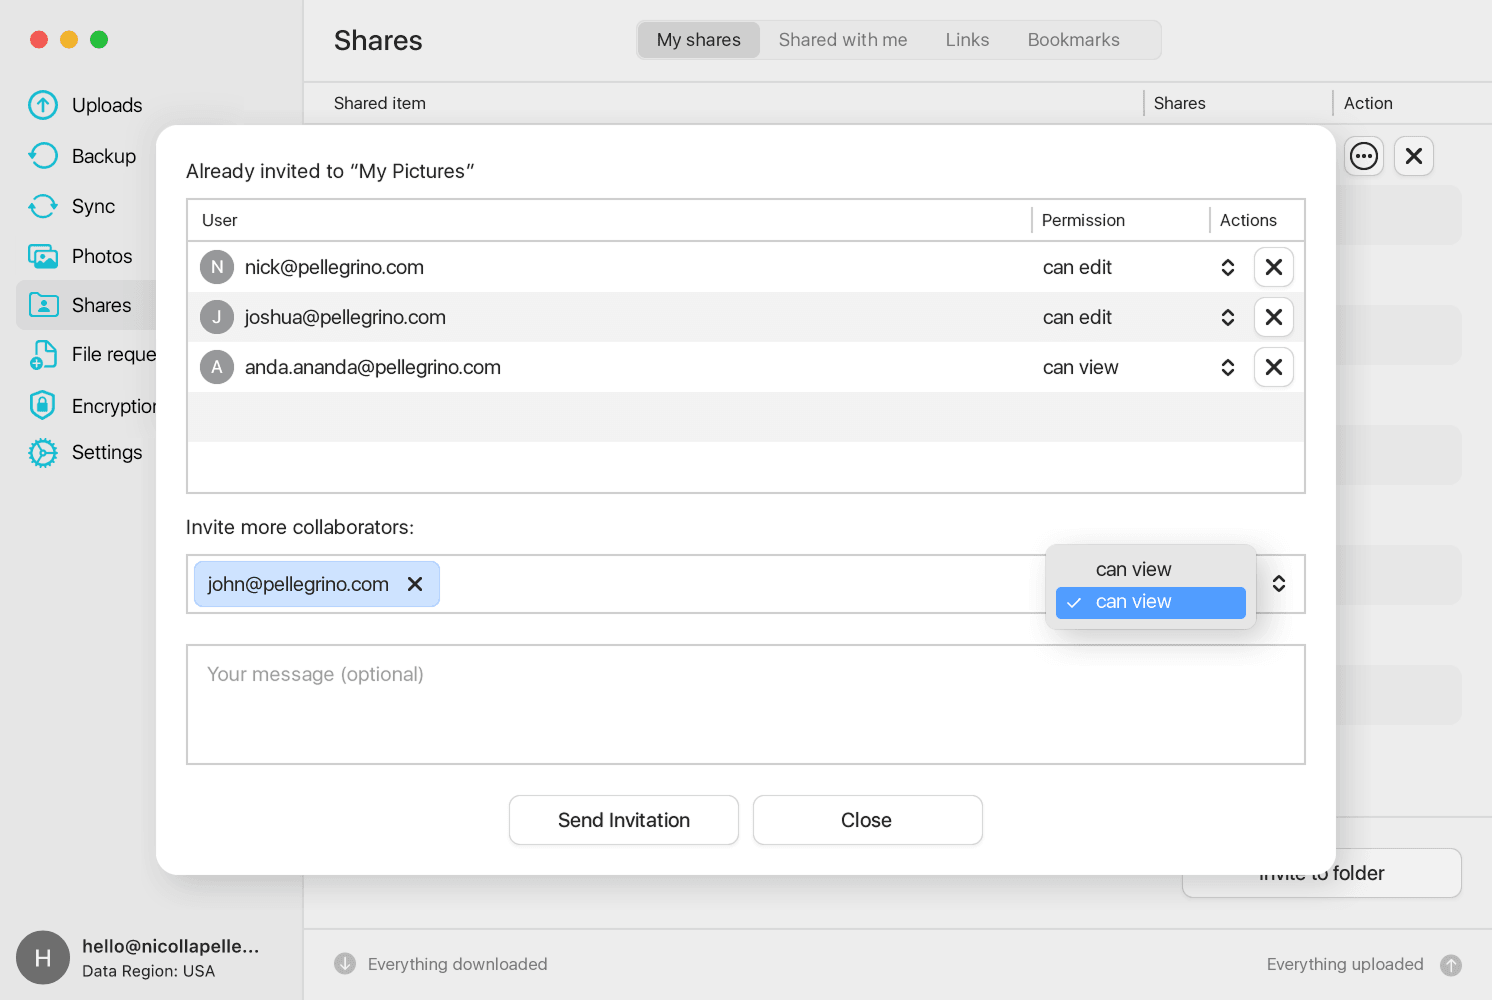The image size is (1492, 1000).
Task: Open Settings from the sidebar
Action: coord(106,452)
